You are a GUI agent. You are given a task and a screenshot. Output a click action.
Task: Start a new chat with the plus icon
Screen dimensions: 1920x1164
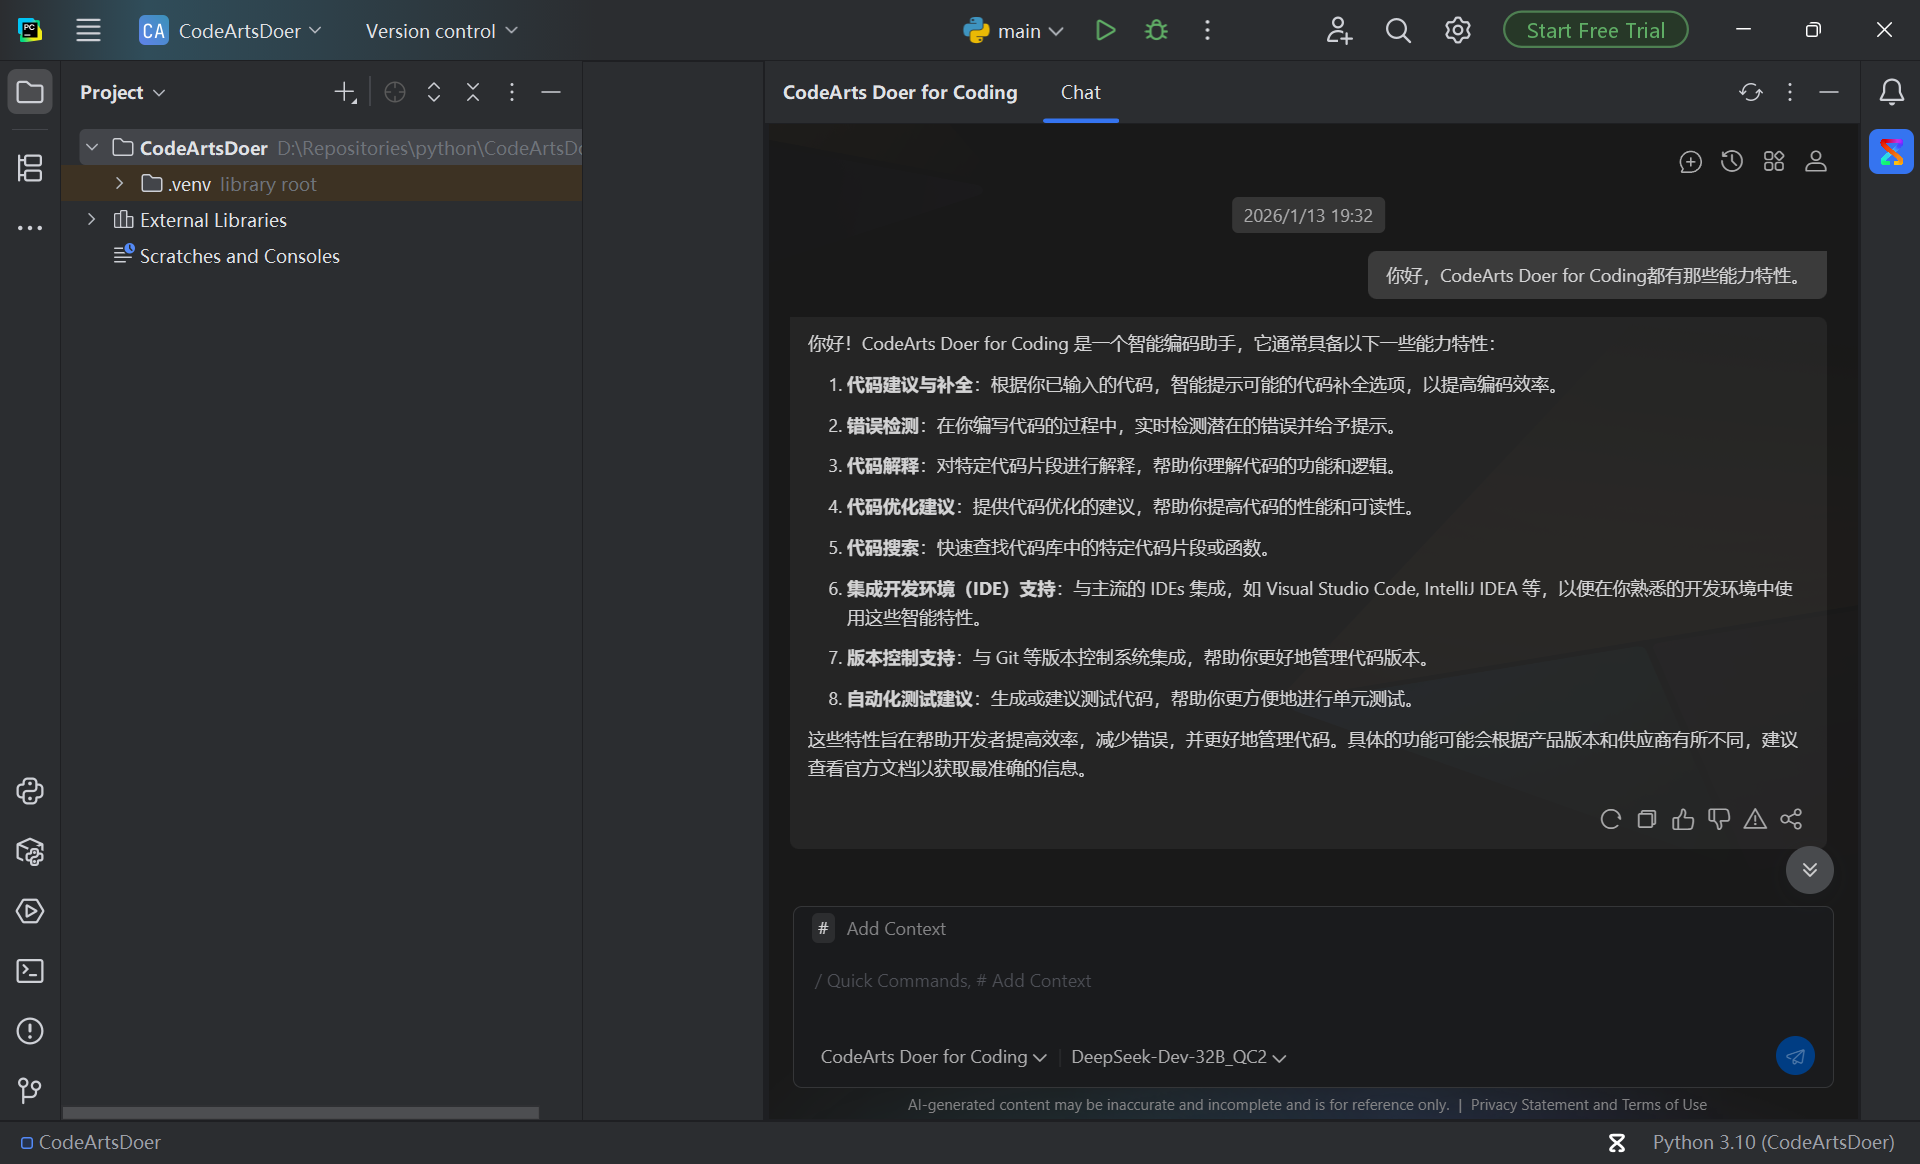click(1690, 161)
